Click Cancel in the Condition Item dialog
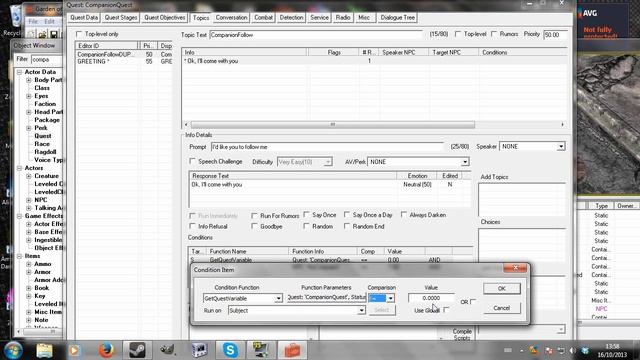 pyautogui.click(x=502, y=308)
